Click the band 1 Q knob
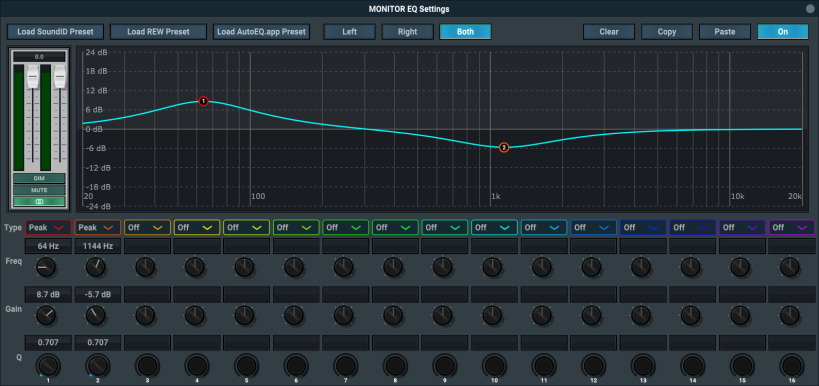The width and height of the screenshot is (819, 386). click(x=48, y=365)
